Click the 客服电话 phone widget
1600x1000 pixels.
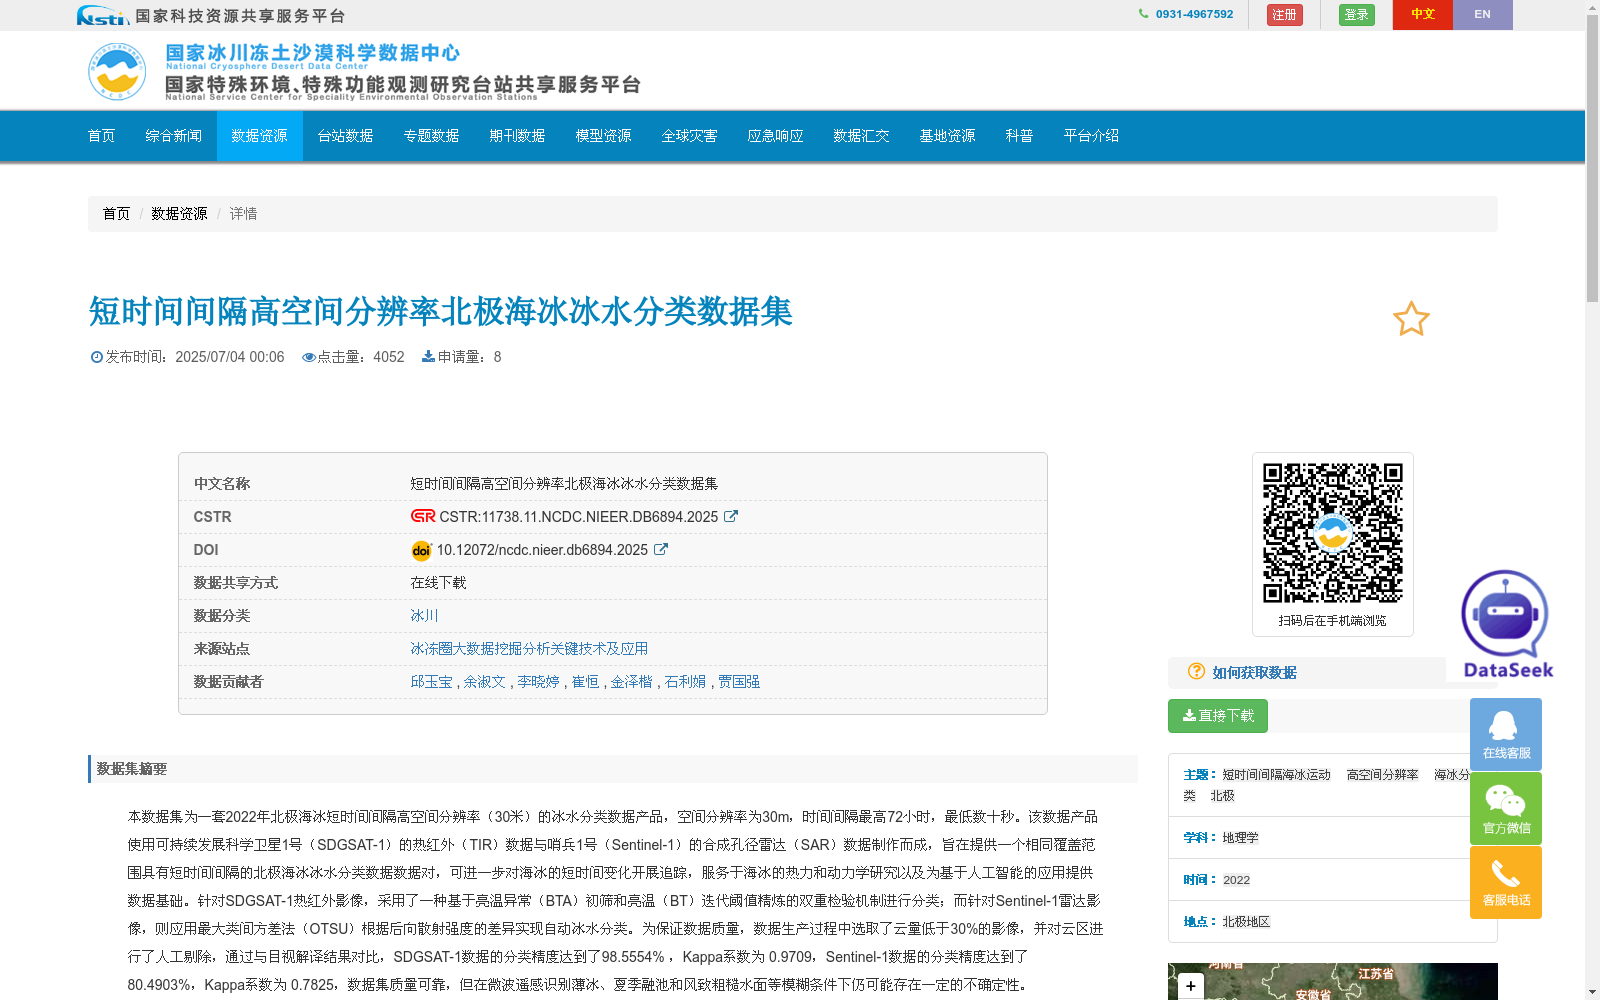[x=1506, y=882]
